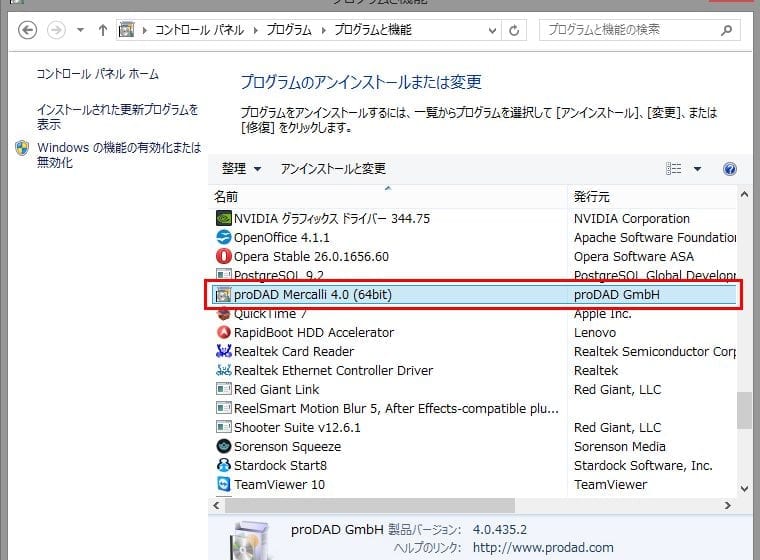Select プログラムと機能 breadcrumb
Screen dimensions: 760x560
click(373, 30)
